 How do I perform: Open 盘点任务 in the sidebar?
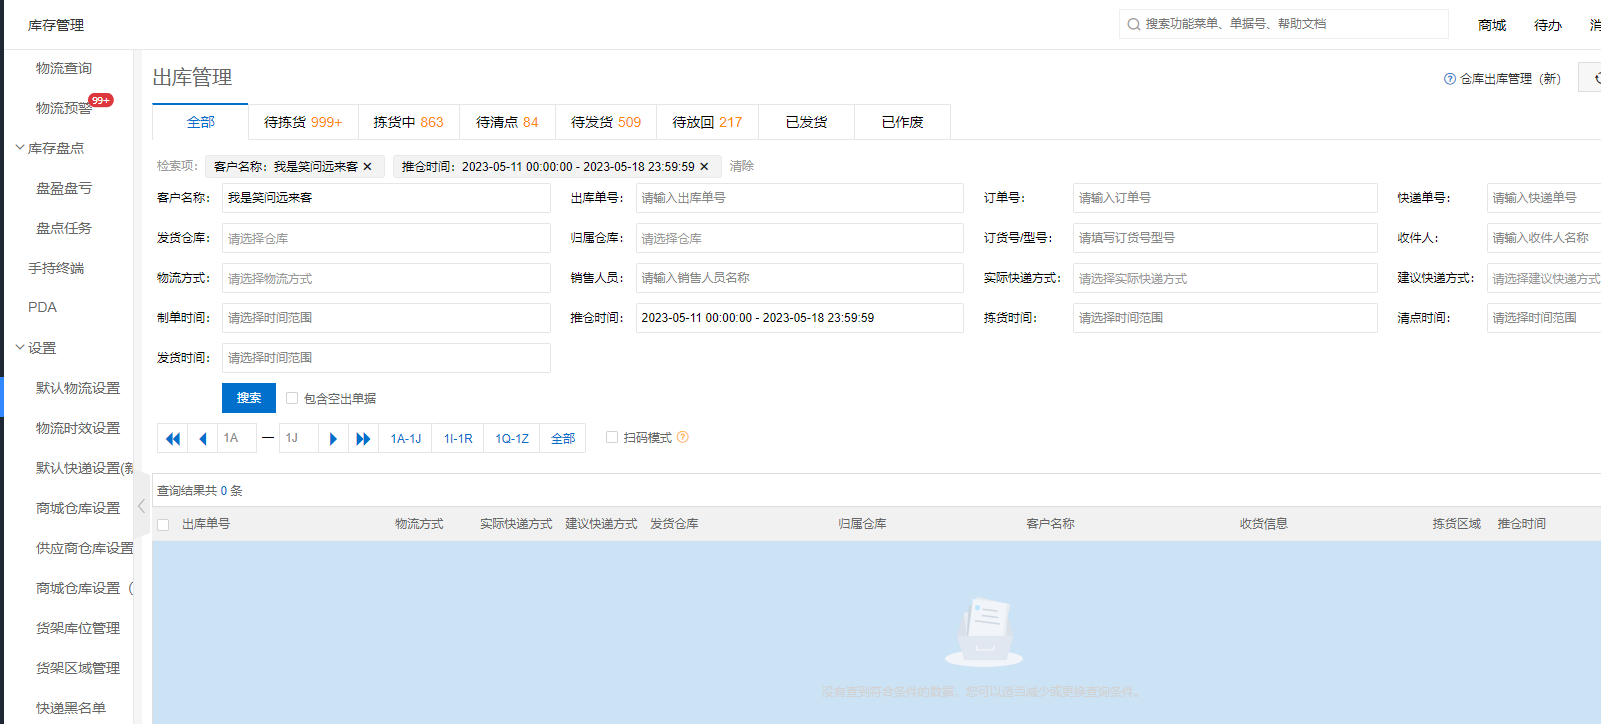[x=64, y=228]
